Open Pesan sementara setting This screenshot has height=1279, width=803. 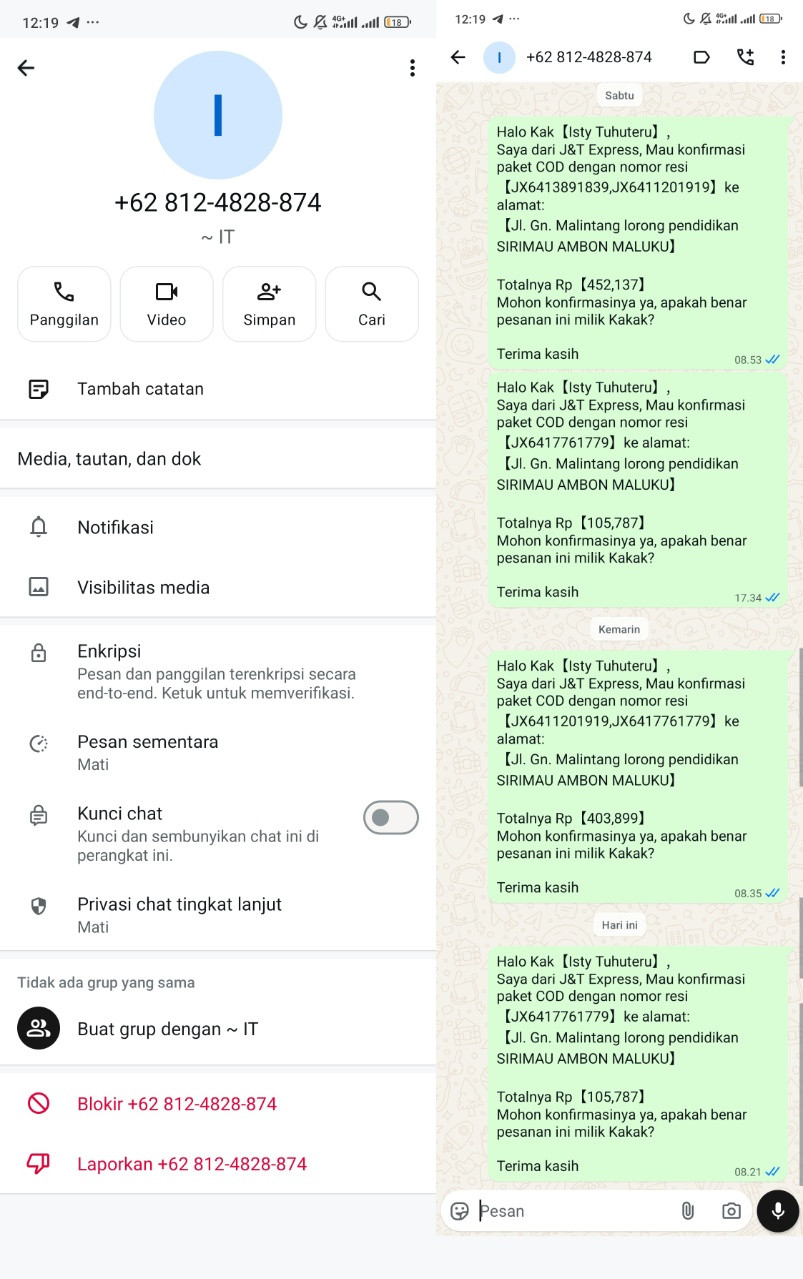coord(218,752)
